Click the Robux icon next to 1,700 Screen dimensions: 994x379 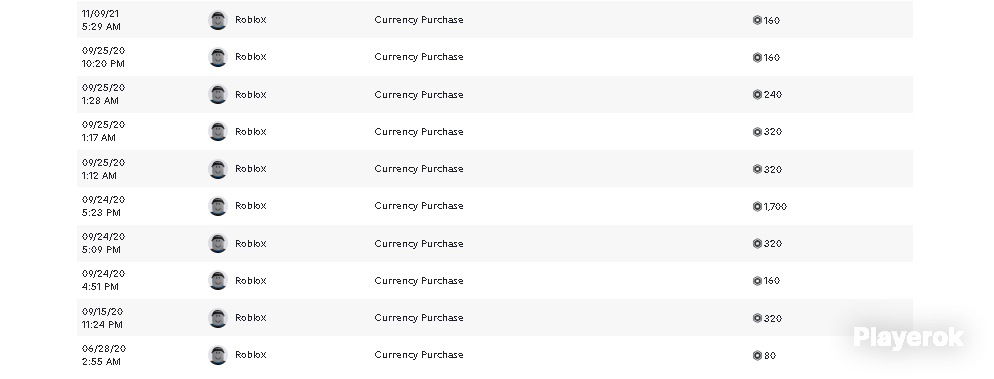pyautogui.click(x=757, y=207)
